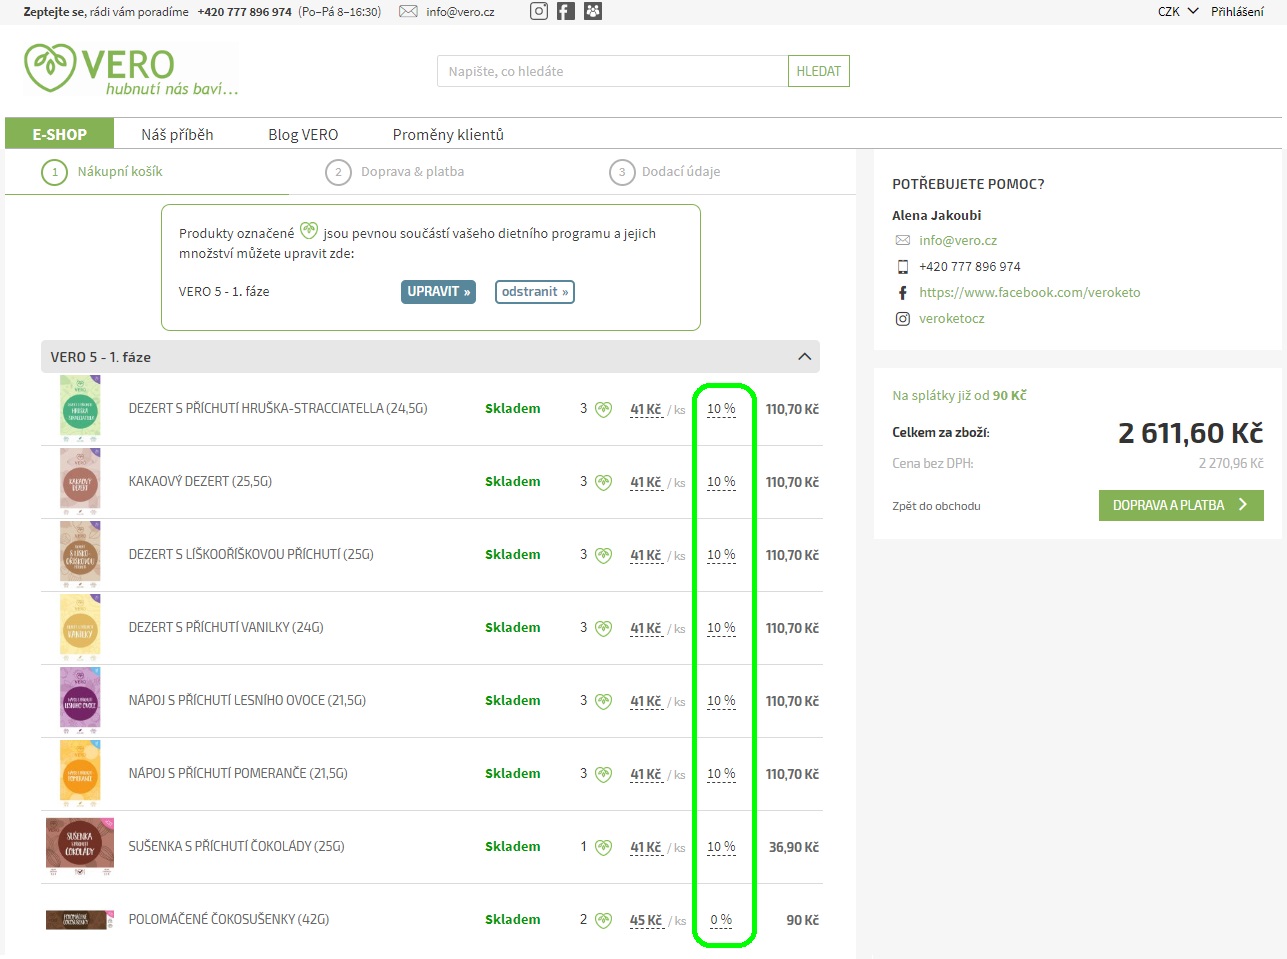Screen dimensions: 1287x959
Task: Click the email icon in help panel
Action: point(903,240)
